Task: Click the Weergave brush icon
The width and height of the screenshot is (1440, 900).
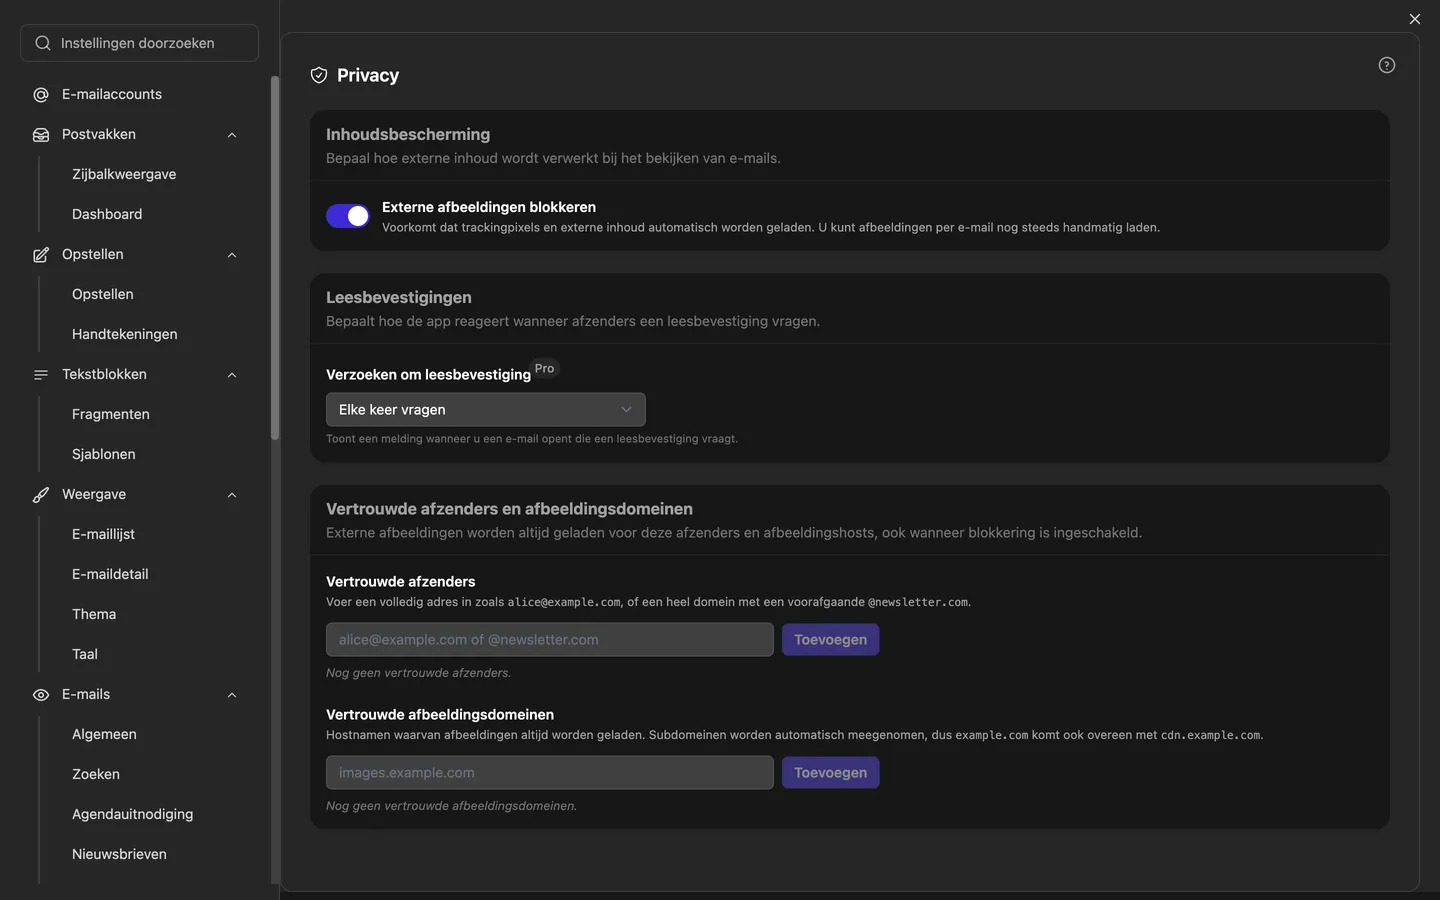Action: tap(41, 495)
